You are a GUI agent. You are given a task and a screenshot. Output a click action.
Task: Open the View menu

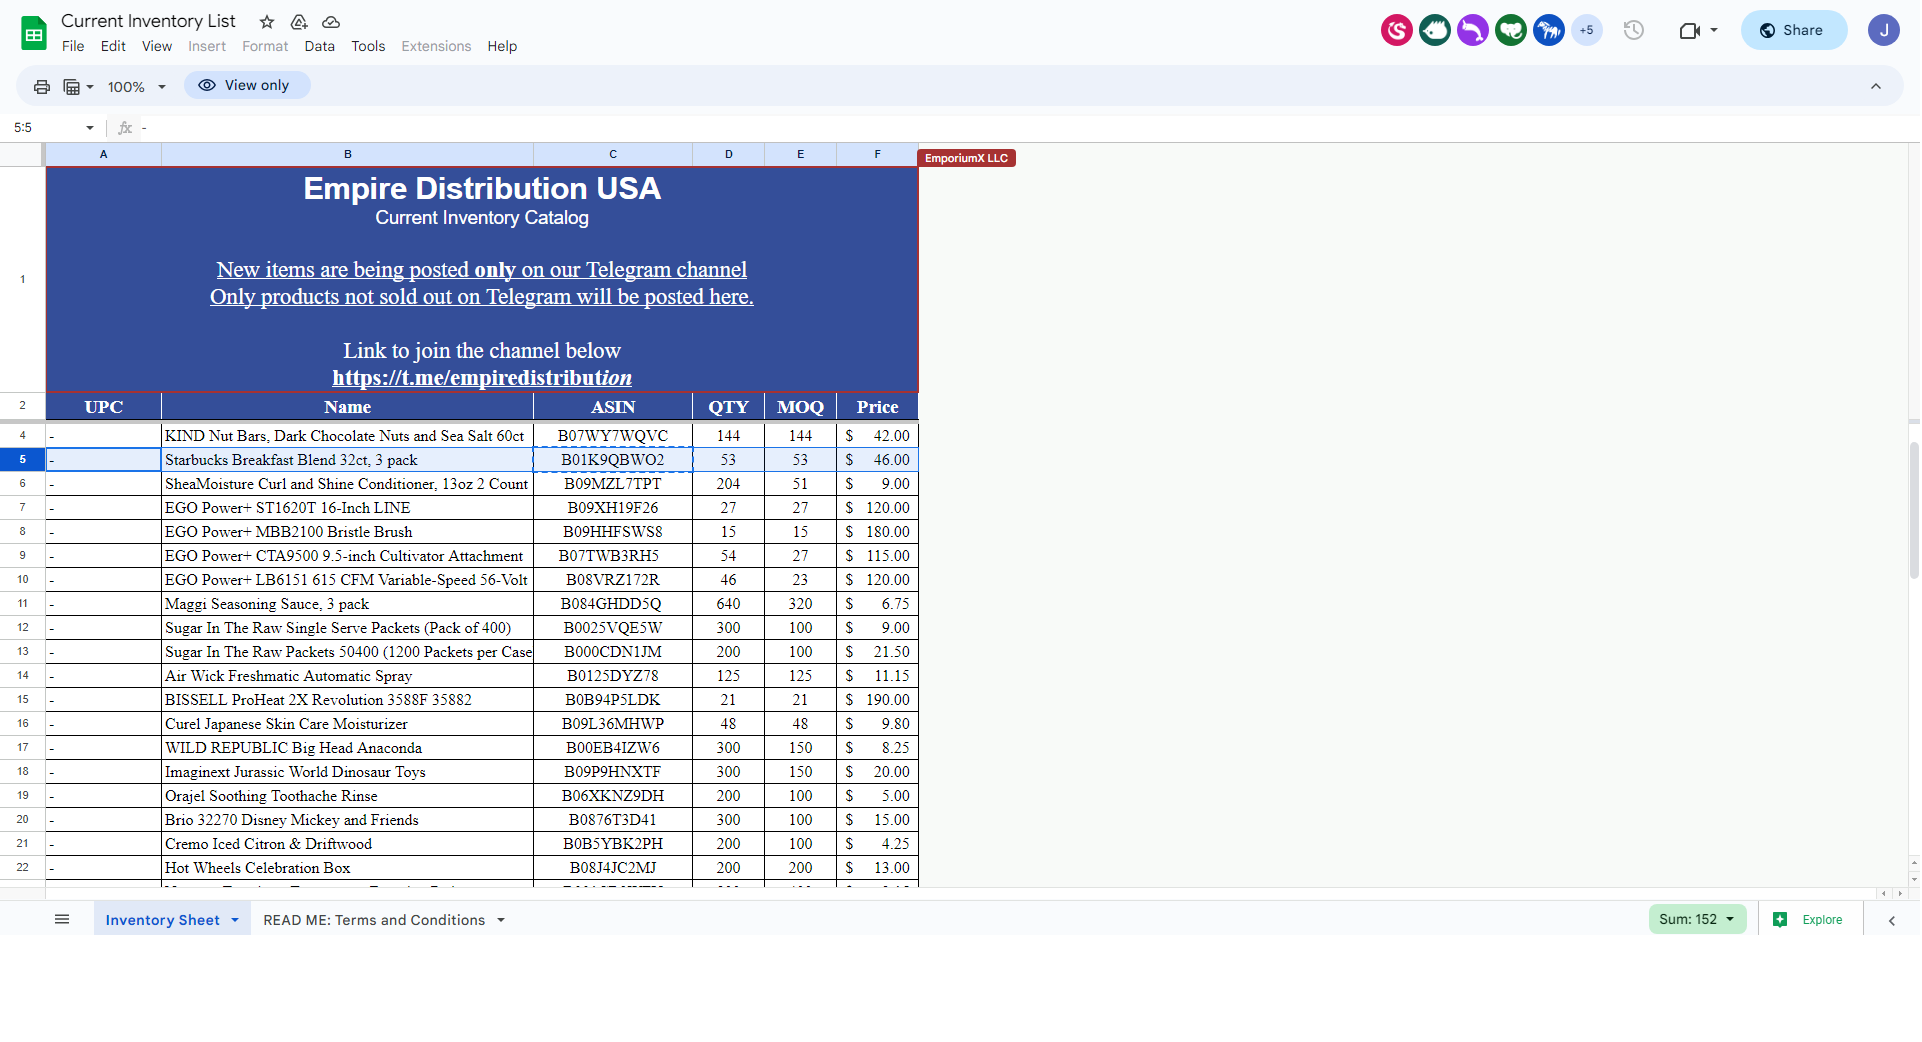157,47
